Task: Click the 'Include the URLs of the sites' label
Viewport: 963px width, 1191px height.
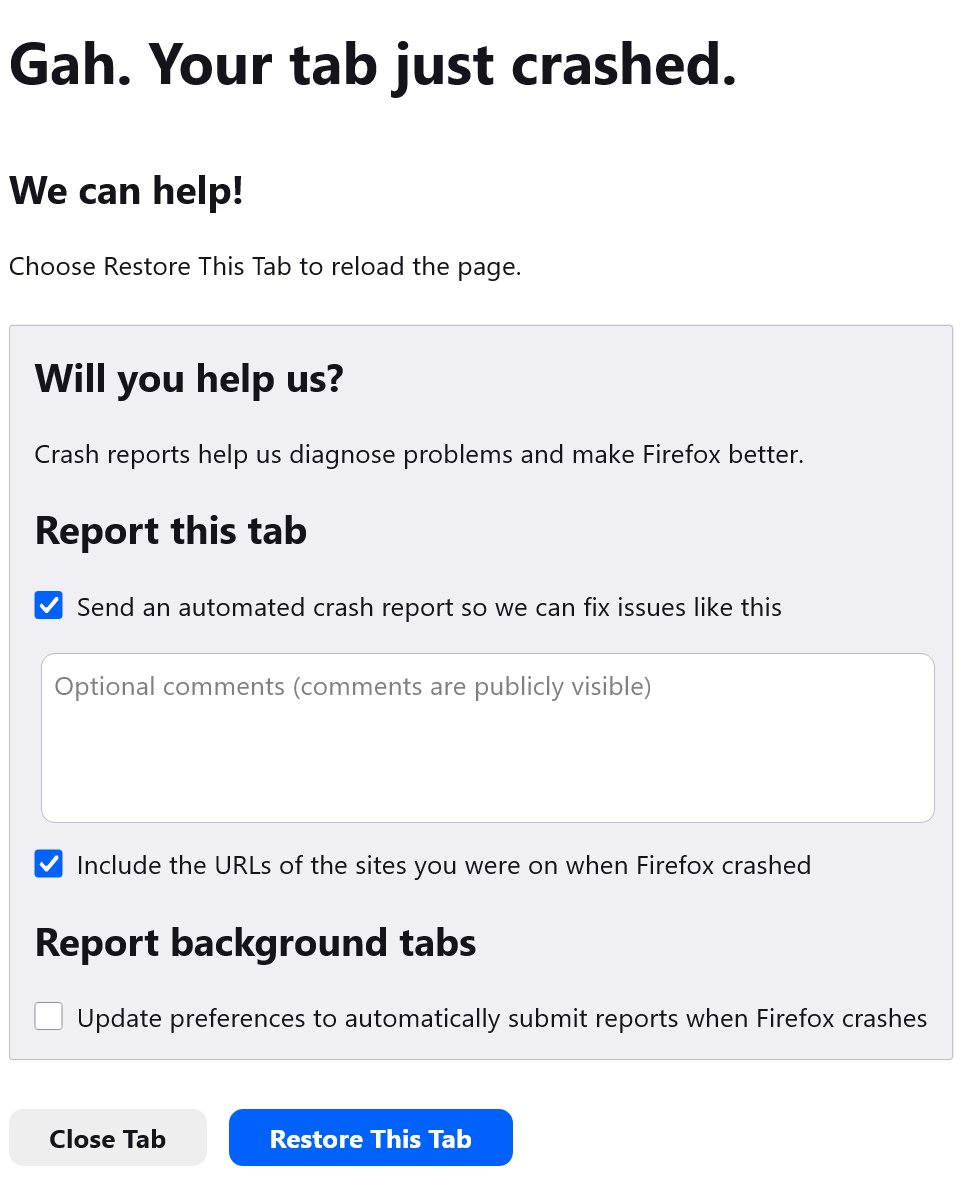Action: coord(443,865)
